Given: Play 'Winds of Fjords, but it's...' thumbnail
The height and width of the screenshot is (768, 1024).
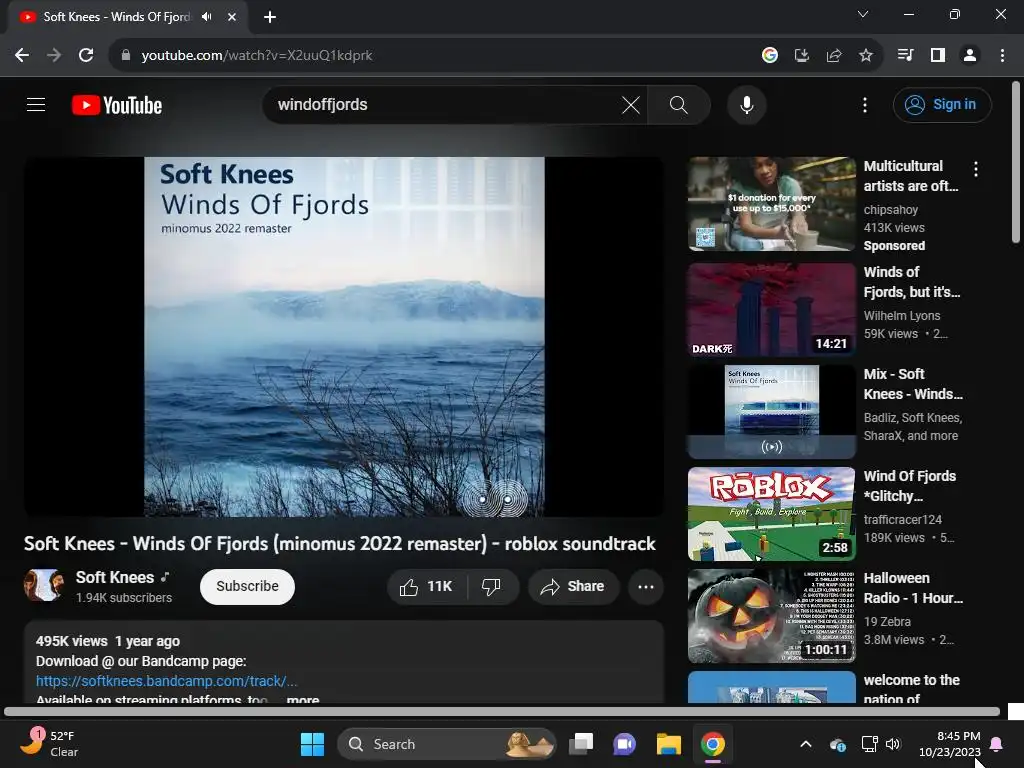Looking at the screenshot, I should [771, 310].
